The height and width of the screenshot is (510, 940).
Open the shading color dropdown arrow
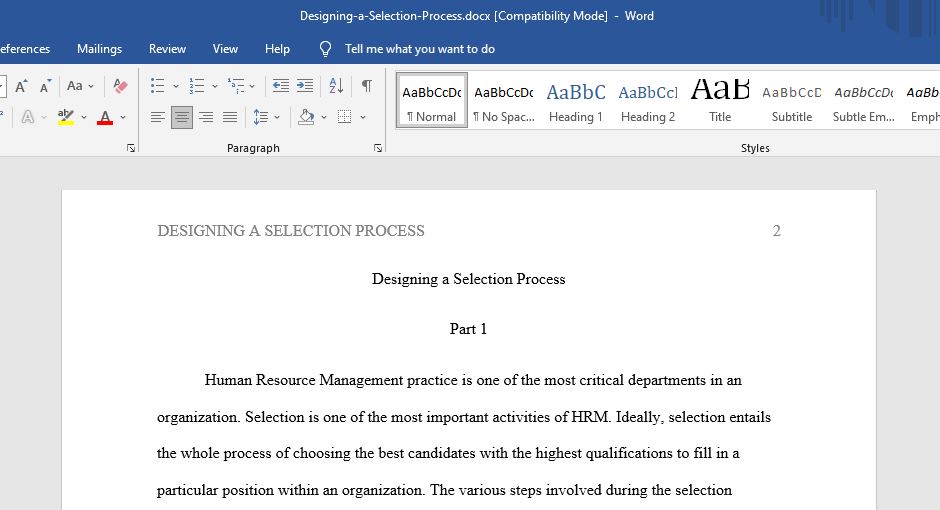[324, 117]
